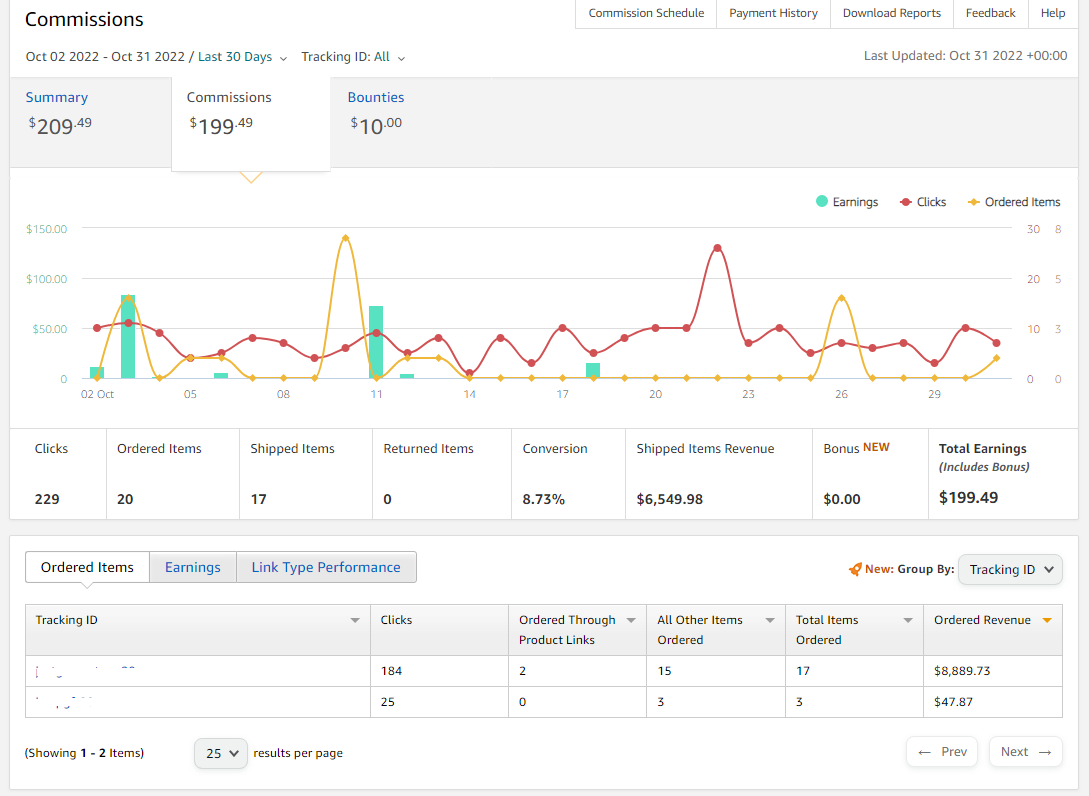
Task: Sort by Total Items Ordered arrow
Action: 908,620
